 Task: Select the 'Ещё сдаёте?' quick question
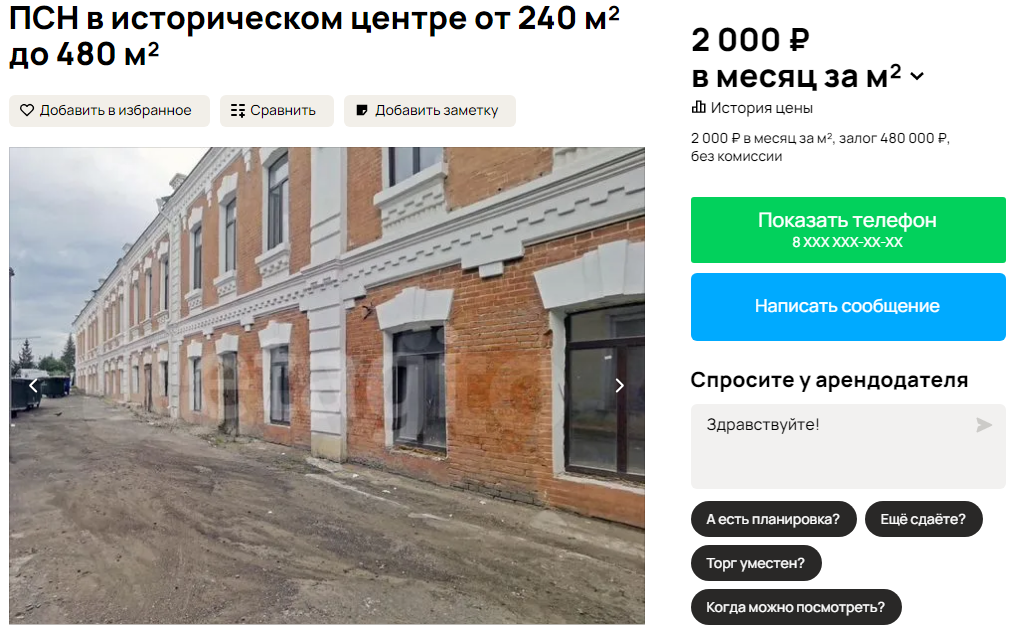click(923, 519)
